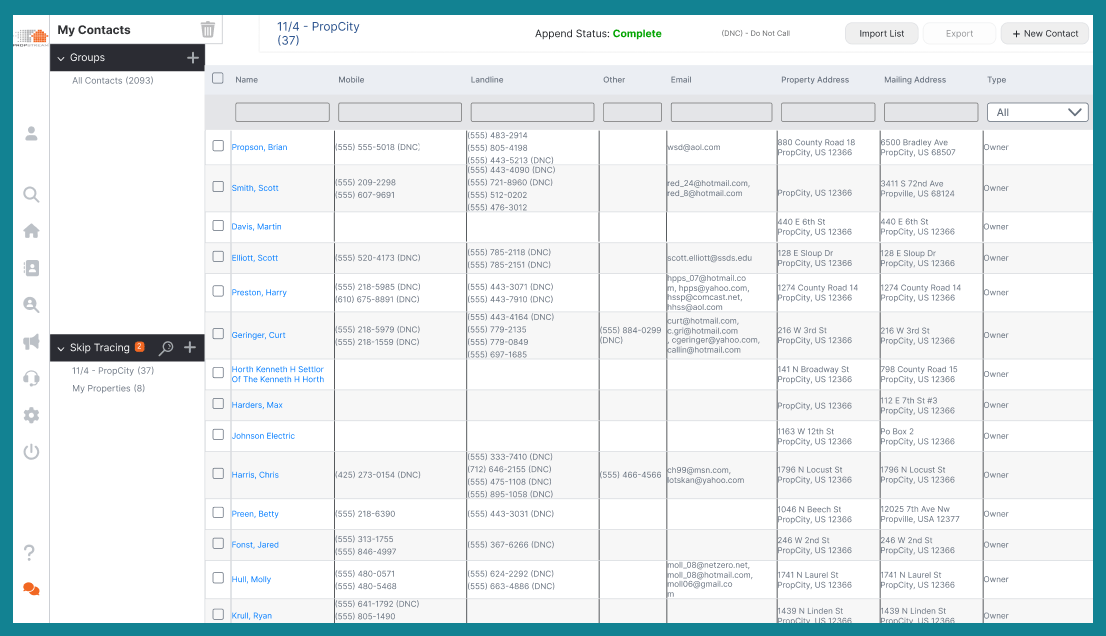Open the settings gear icon in sidebar
Screen dimensions: 1106x636
pyautogui.click(x=31, y=415)
